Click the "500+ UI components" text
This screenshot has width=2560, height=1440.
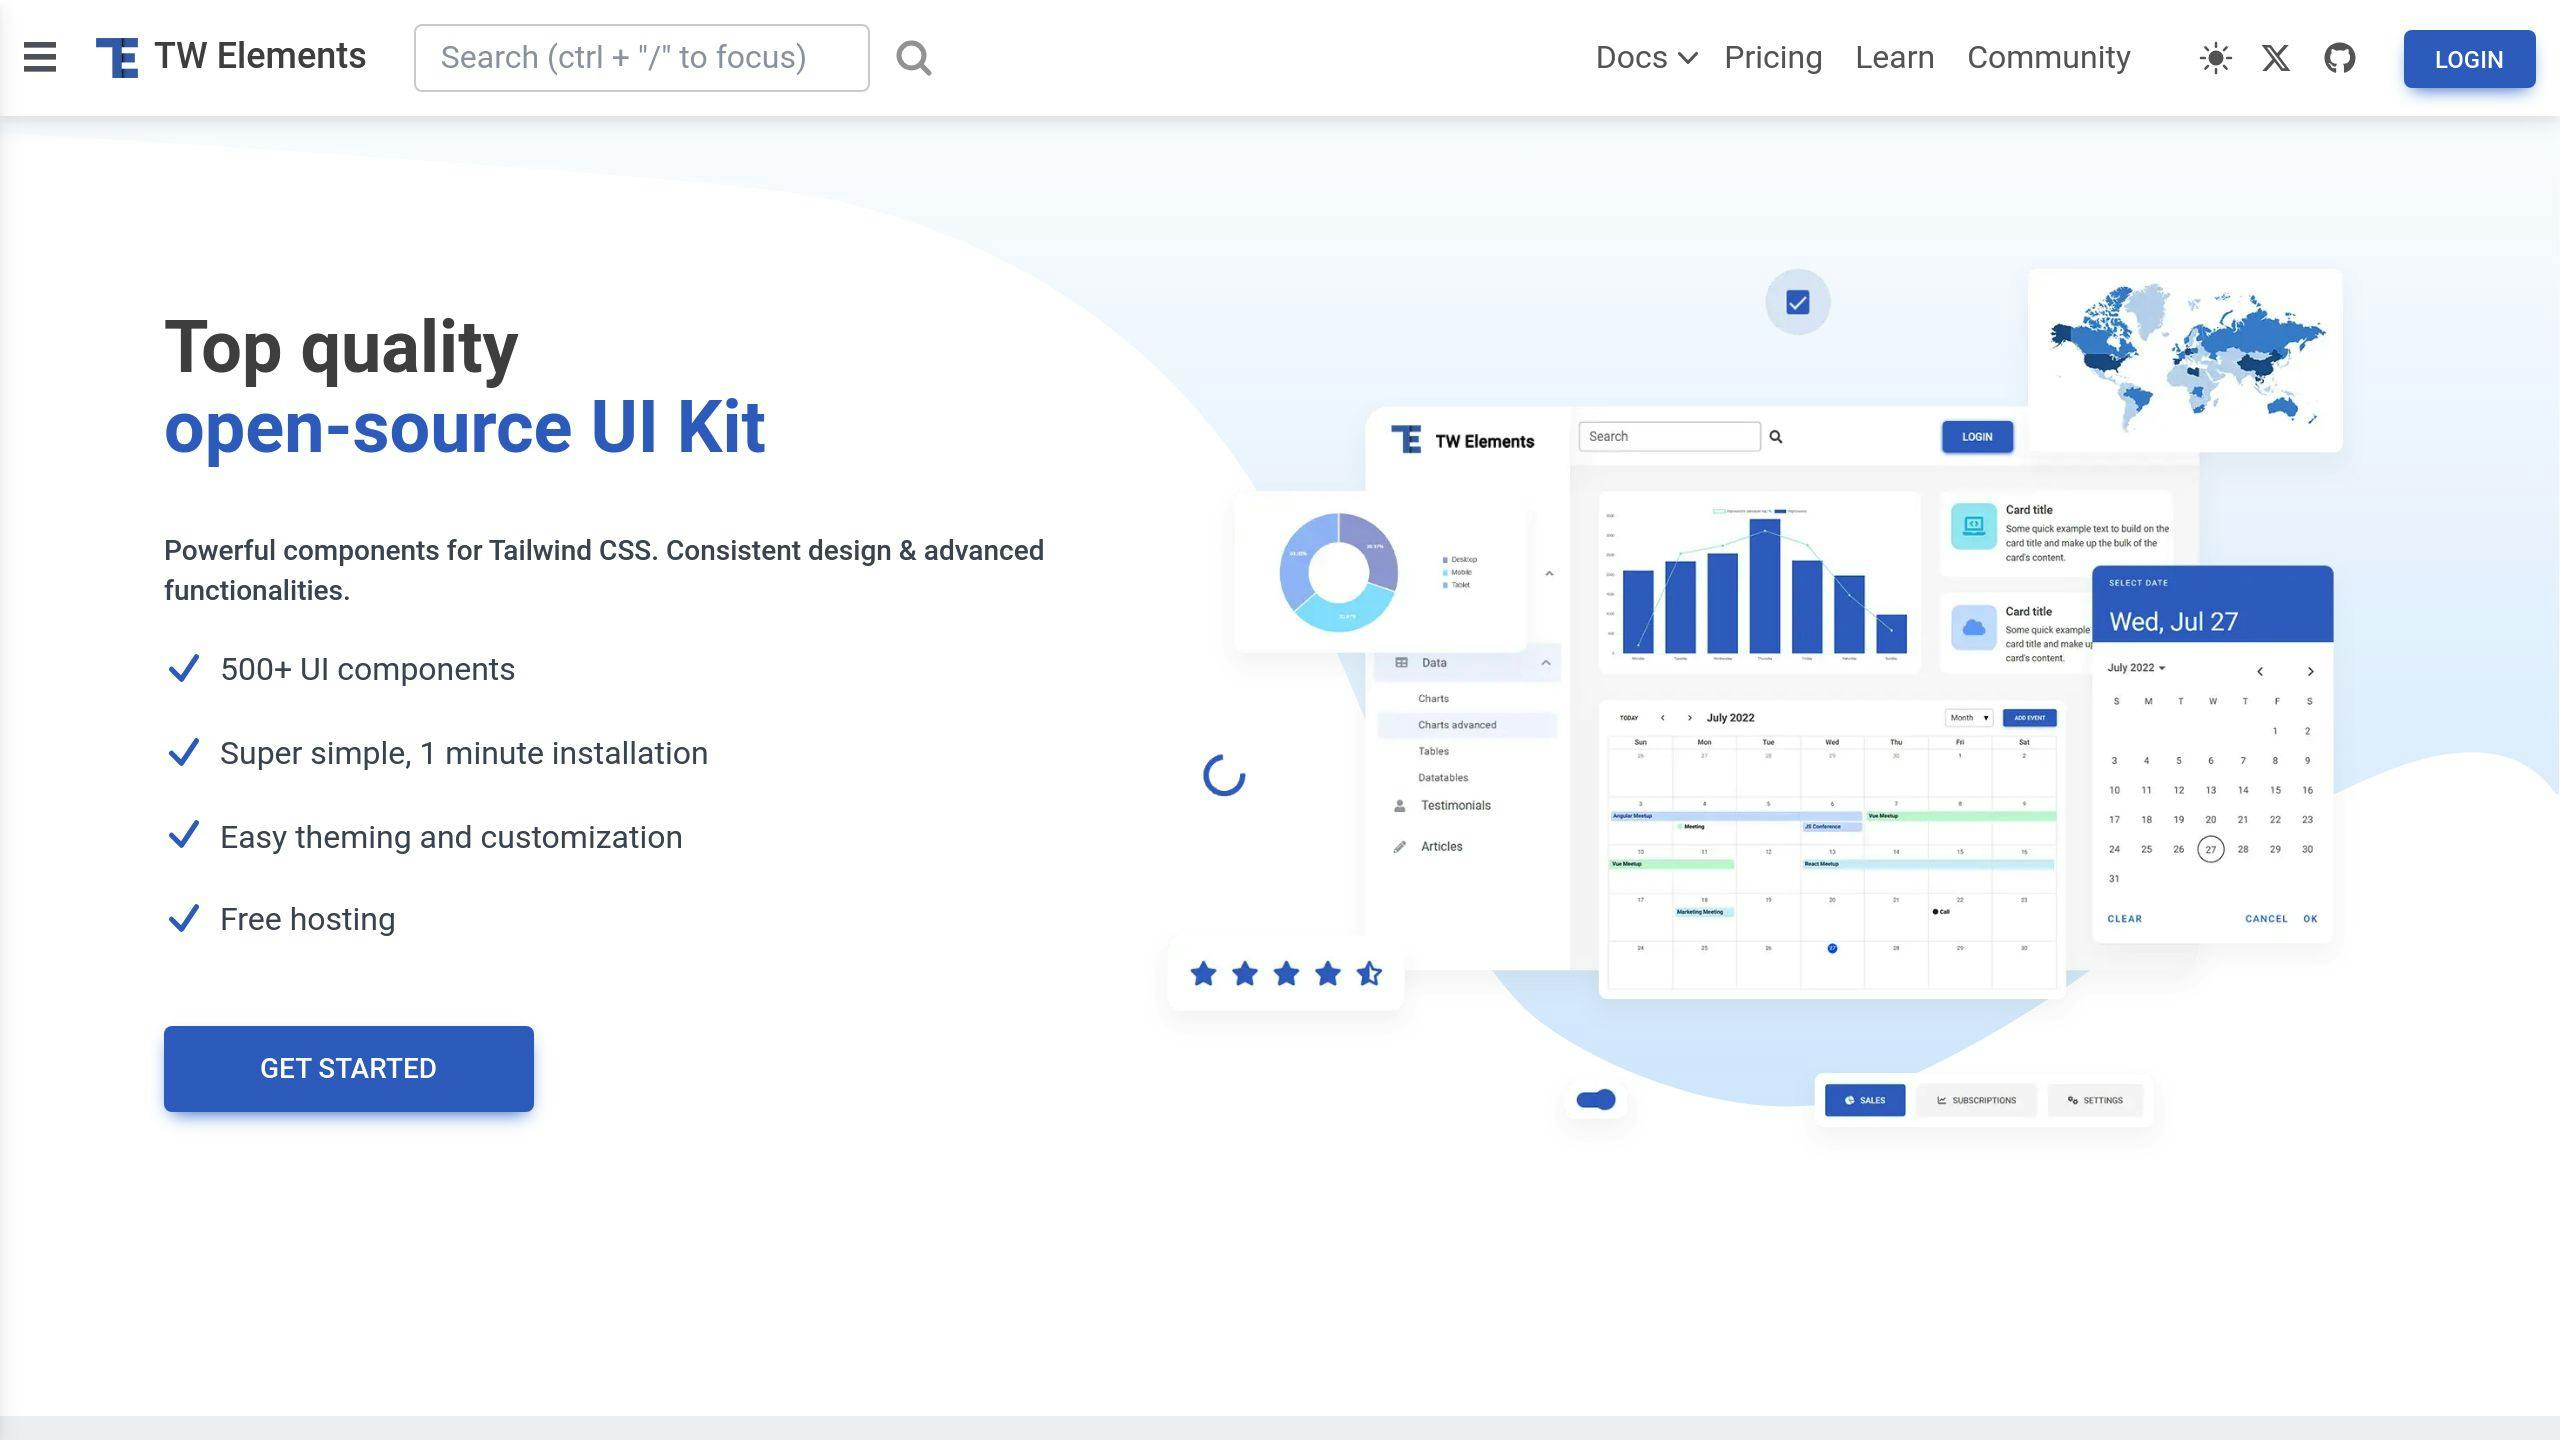pyautogui.click(x=367, y=669)
